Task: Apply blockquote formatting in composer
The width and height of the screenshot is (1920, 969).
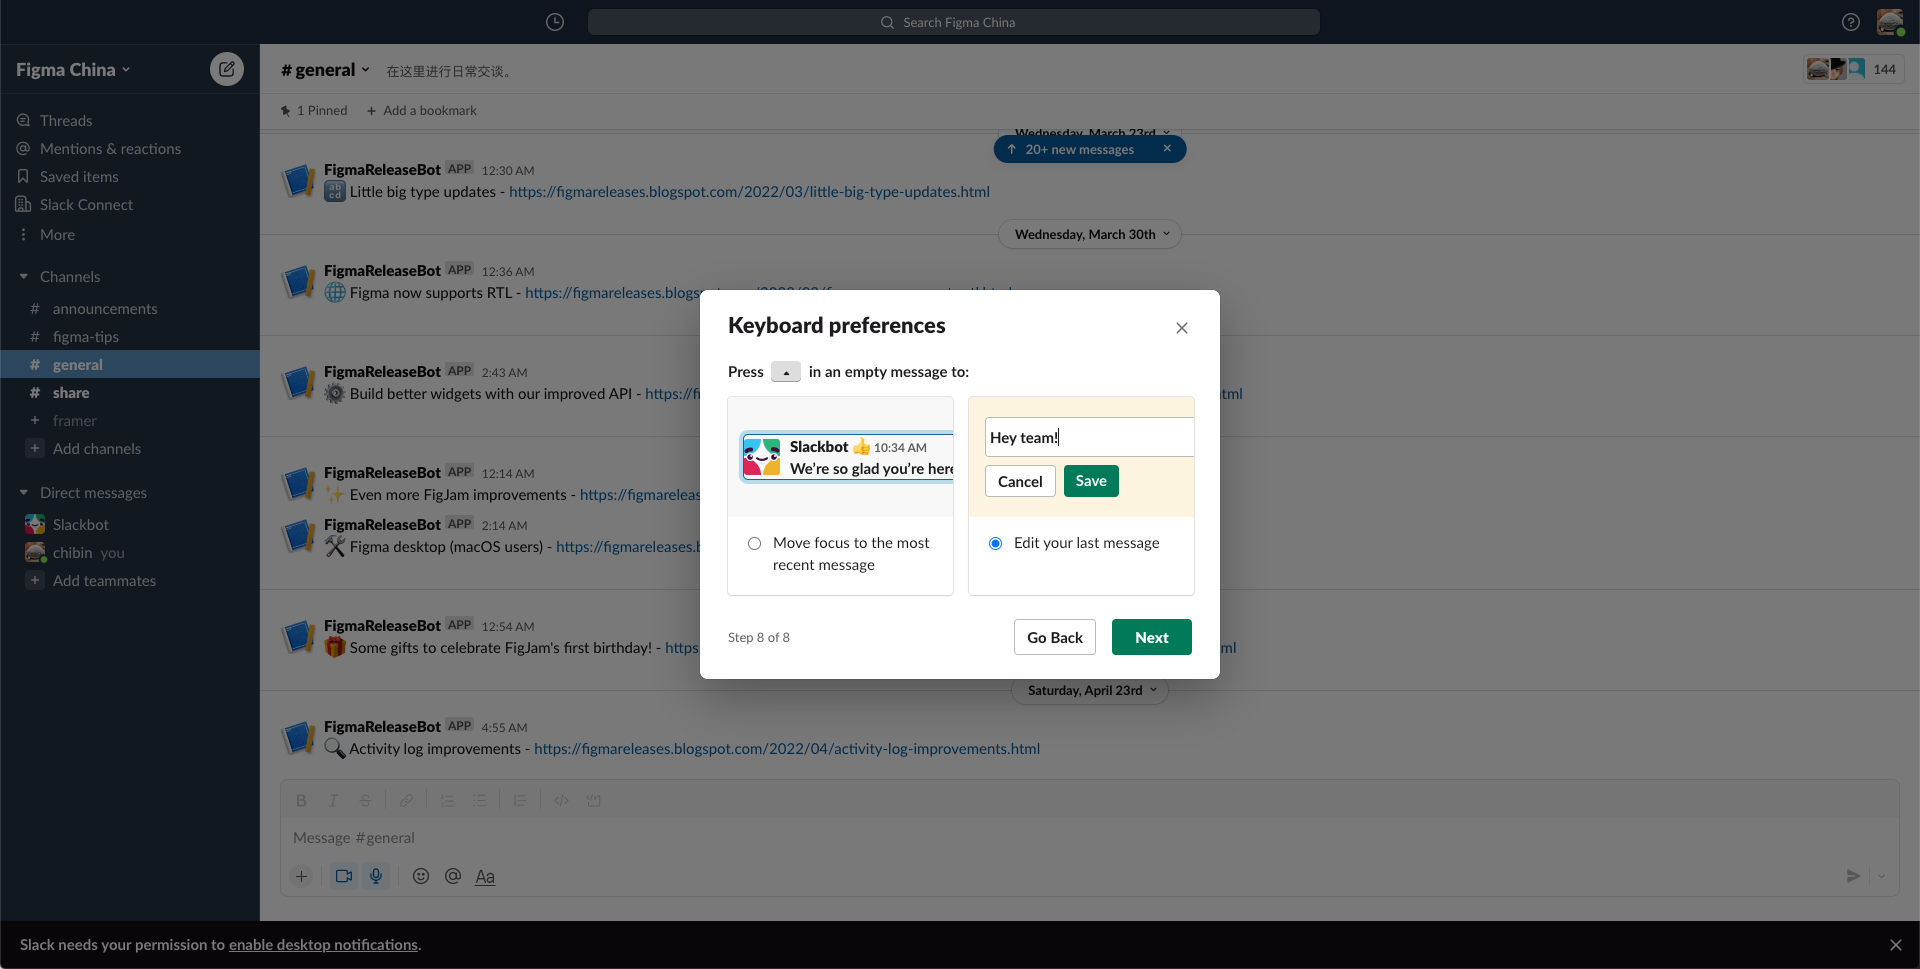Action: point(520,800)
